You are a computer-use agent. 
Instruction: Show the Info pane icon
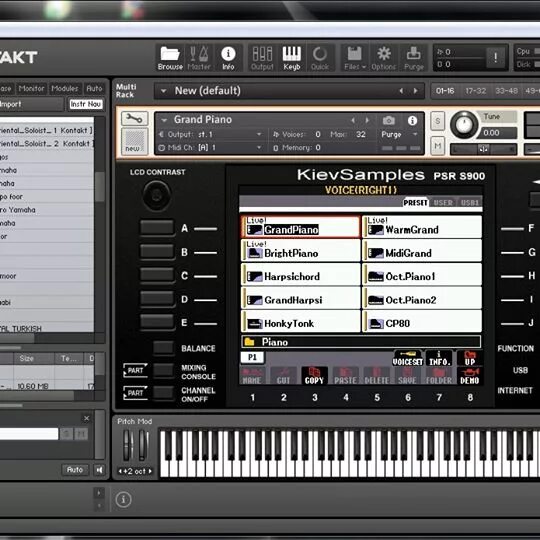(x=228, y=58)
